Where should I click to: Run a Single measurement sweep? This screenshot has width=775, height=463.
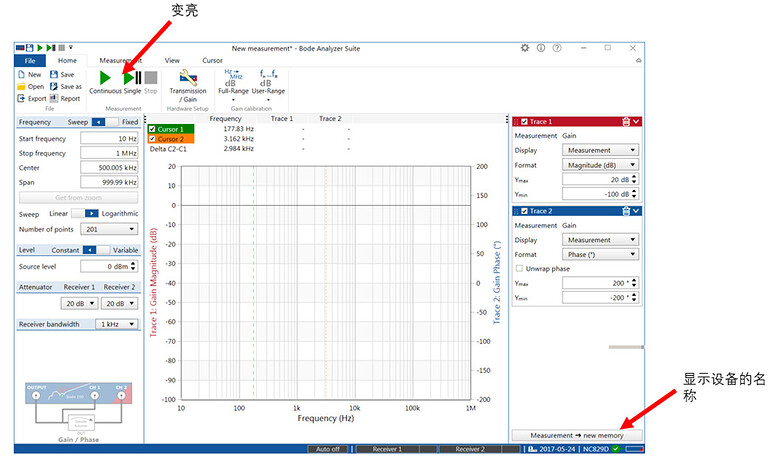(132, 78)
